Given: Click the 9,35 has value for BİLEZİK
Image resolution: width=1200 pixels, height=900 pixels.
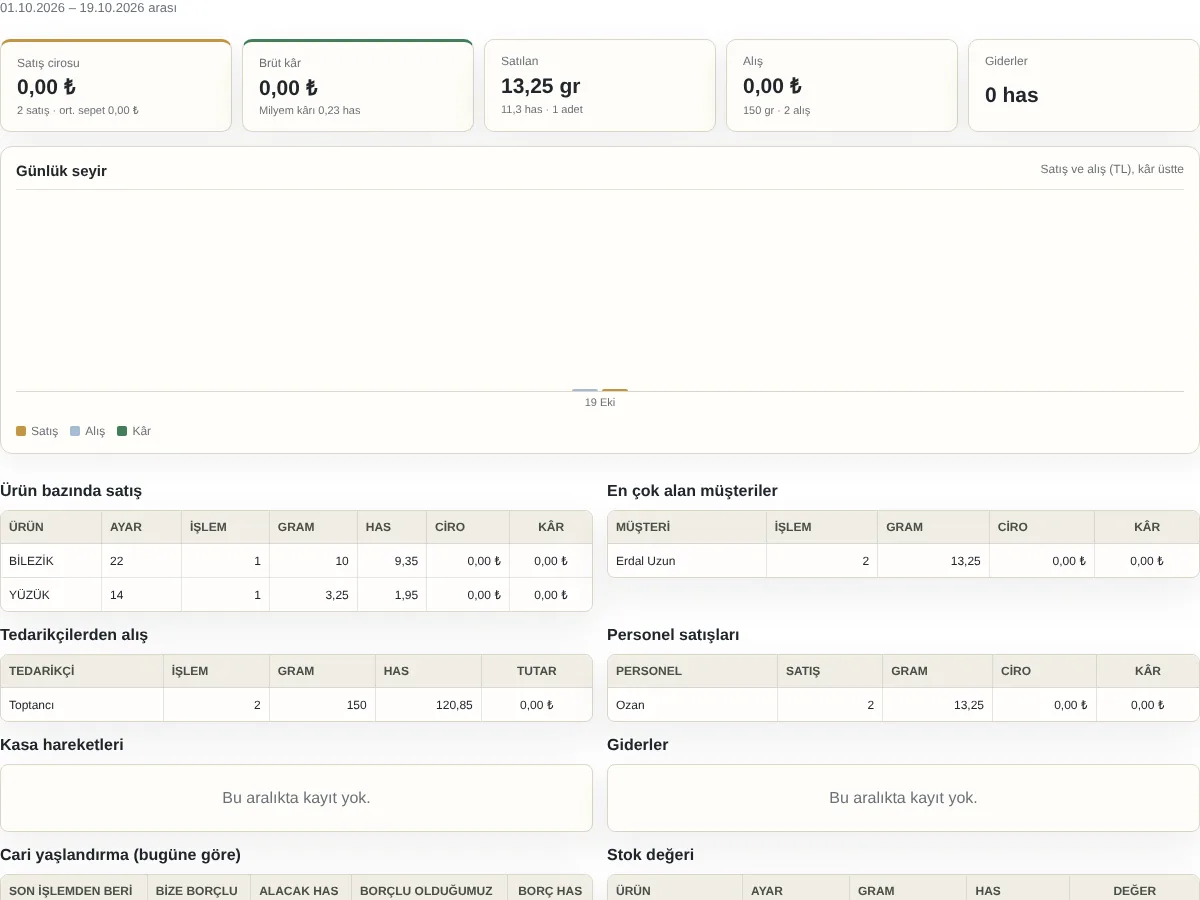Looking at the screenshot, I should tap(406, 561).
